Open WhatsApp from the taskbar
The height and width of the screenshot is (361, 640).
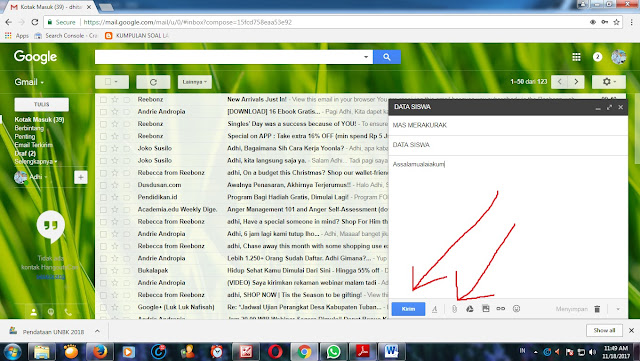pos(333,352)
